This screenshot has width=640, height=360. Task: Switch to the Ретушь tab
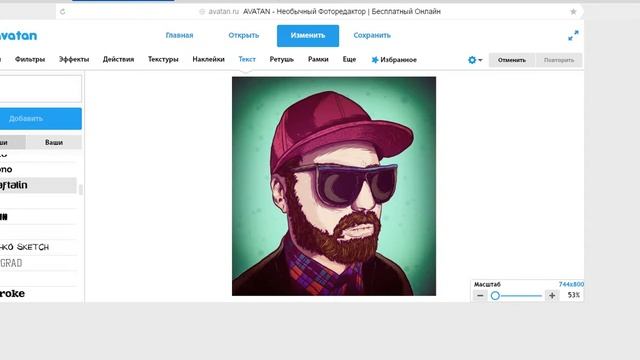(x=282, y=60)
